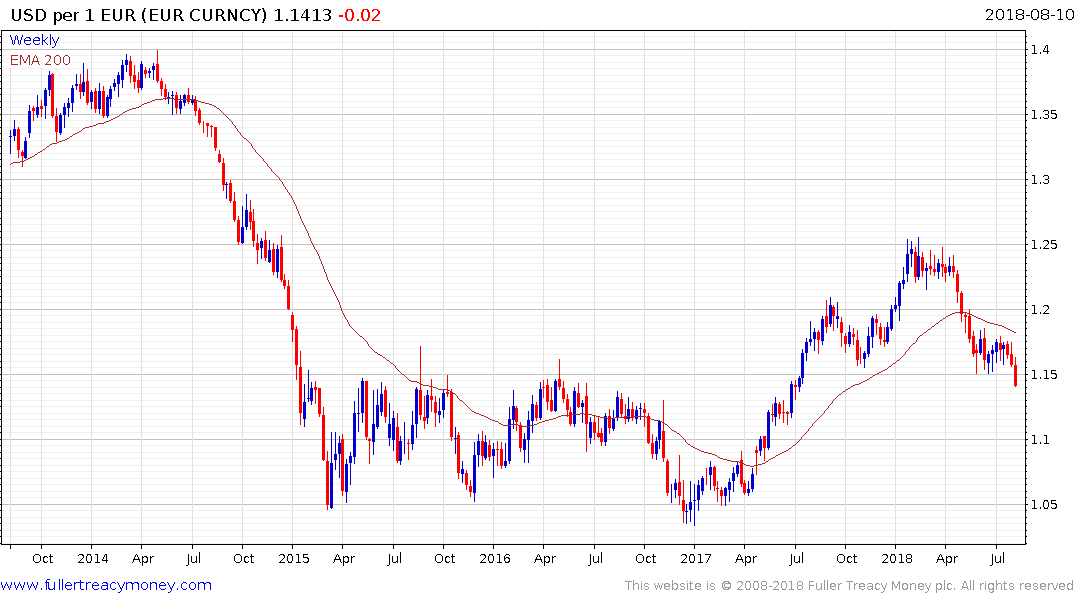The width and height of the screenshot is (1075, 600).
Task: Click the 1.25 y-axis price label
Action: 1043,245
